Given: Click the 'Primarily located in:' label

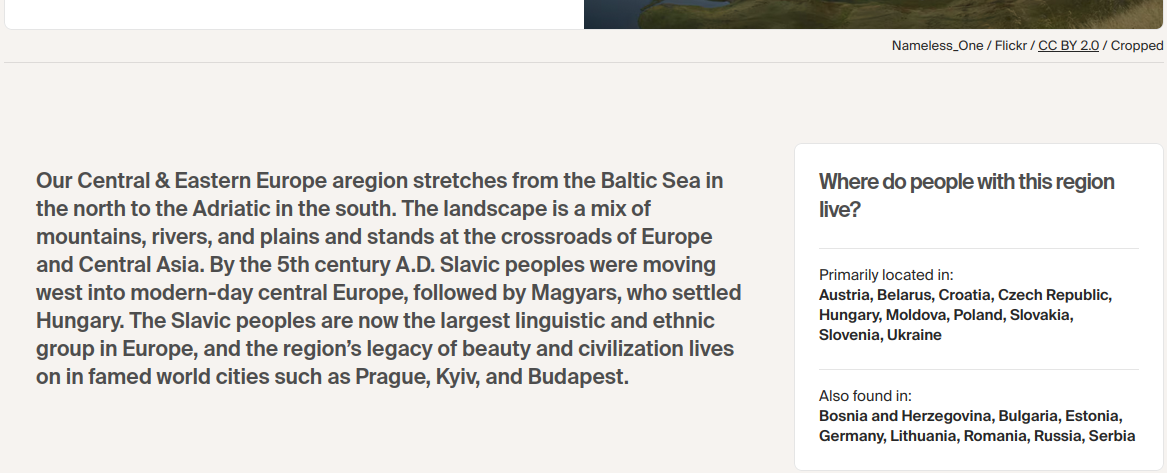Looking at the screenshot, I should 886,275.
